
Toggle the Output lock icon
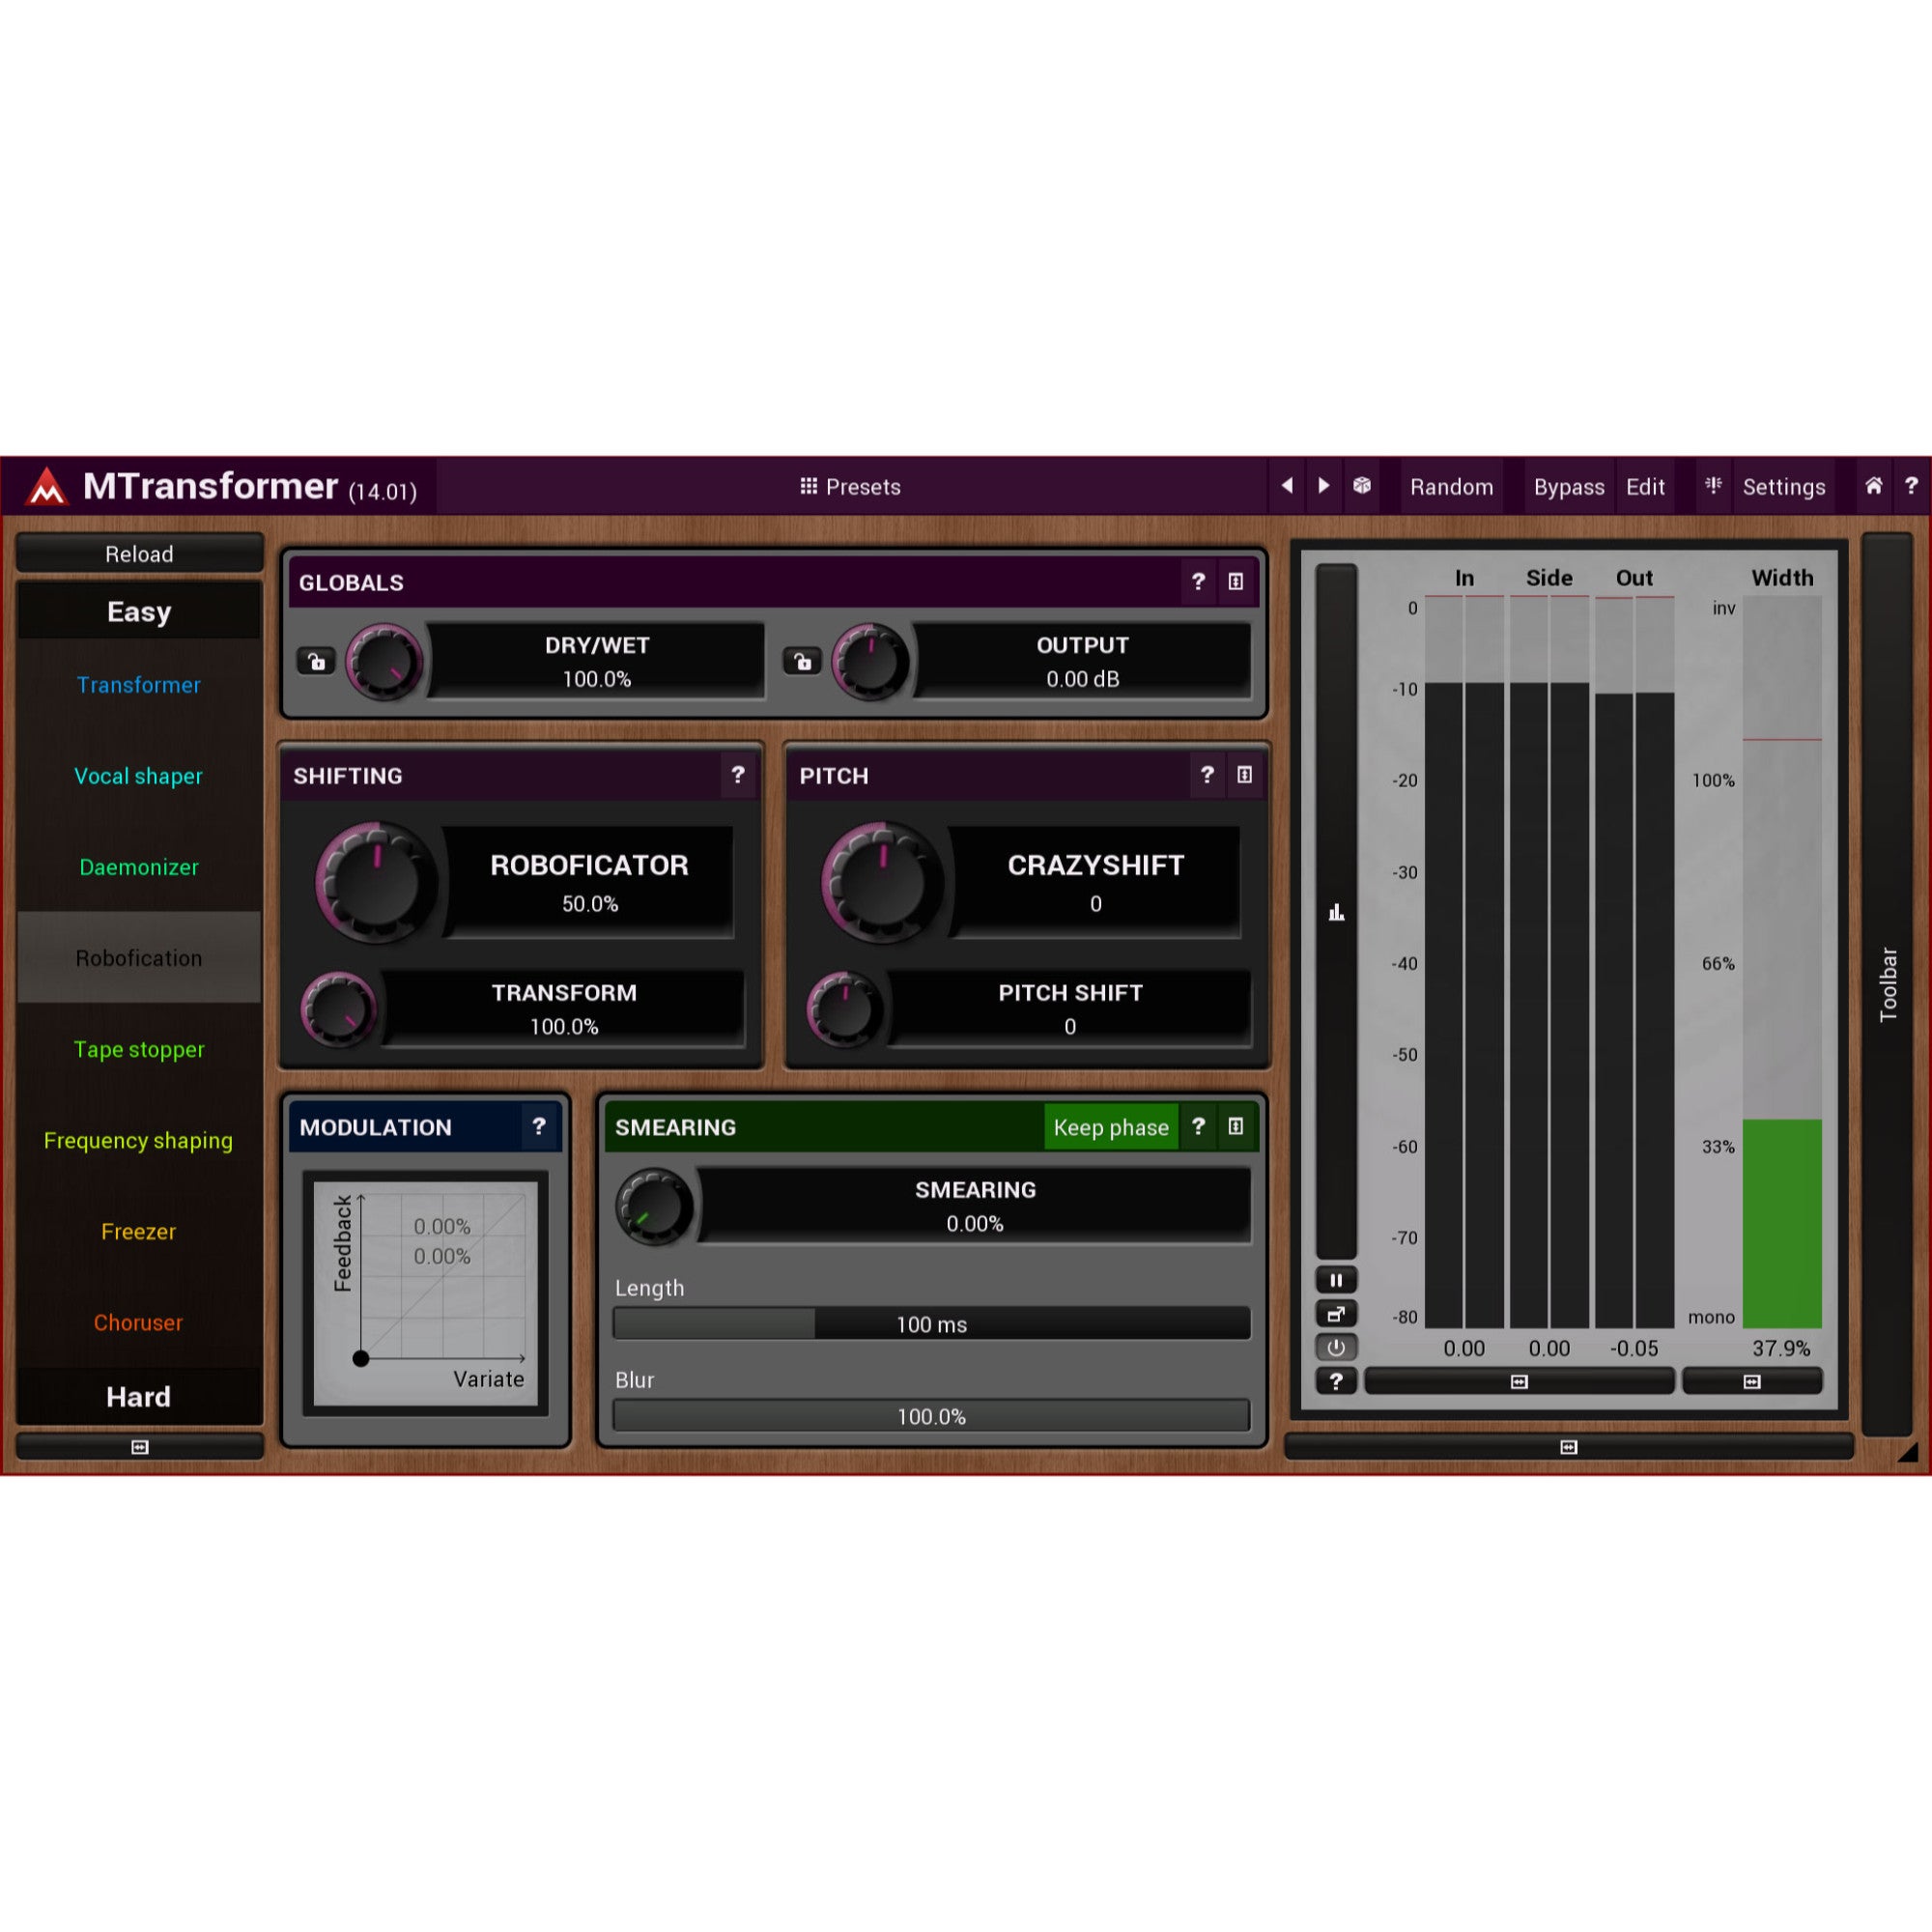(x=802, y=661)
